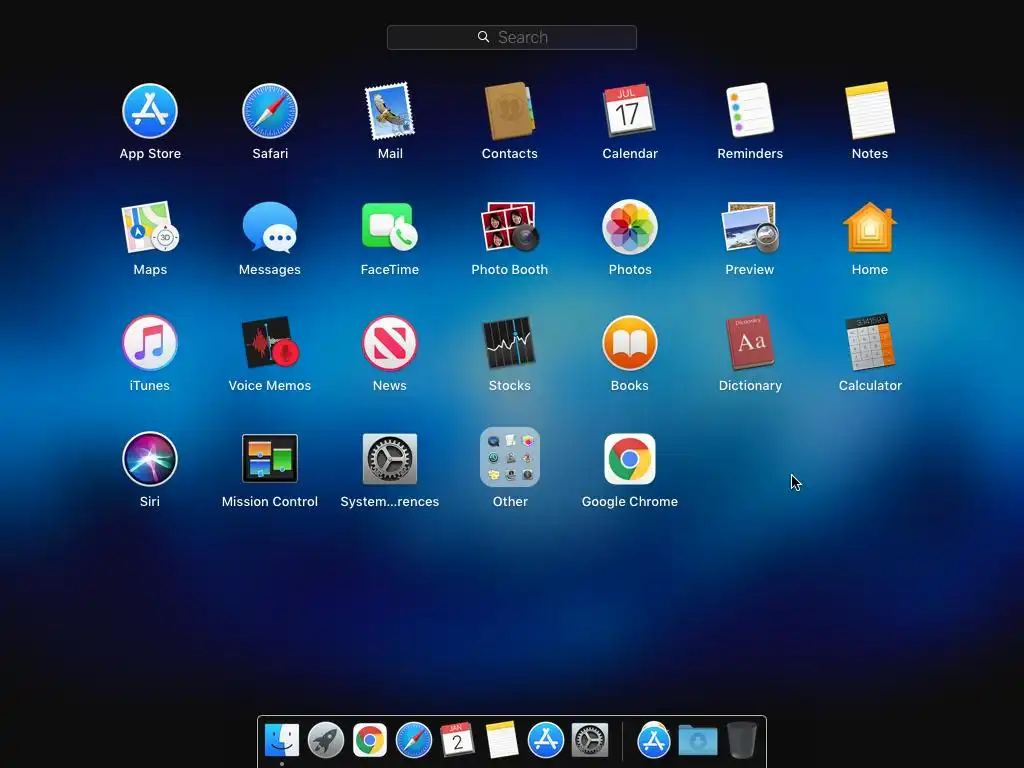Open the Contacts app
The image size is (1024, 768).
click(509, 111)
